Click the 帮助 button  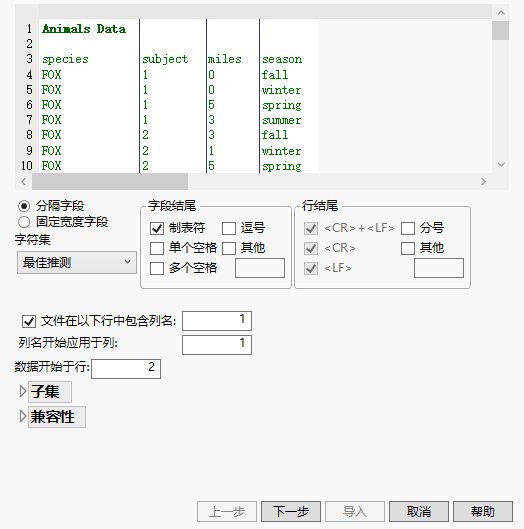(x=483, y=511)
